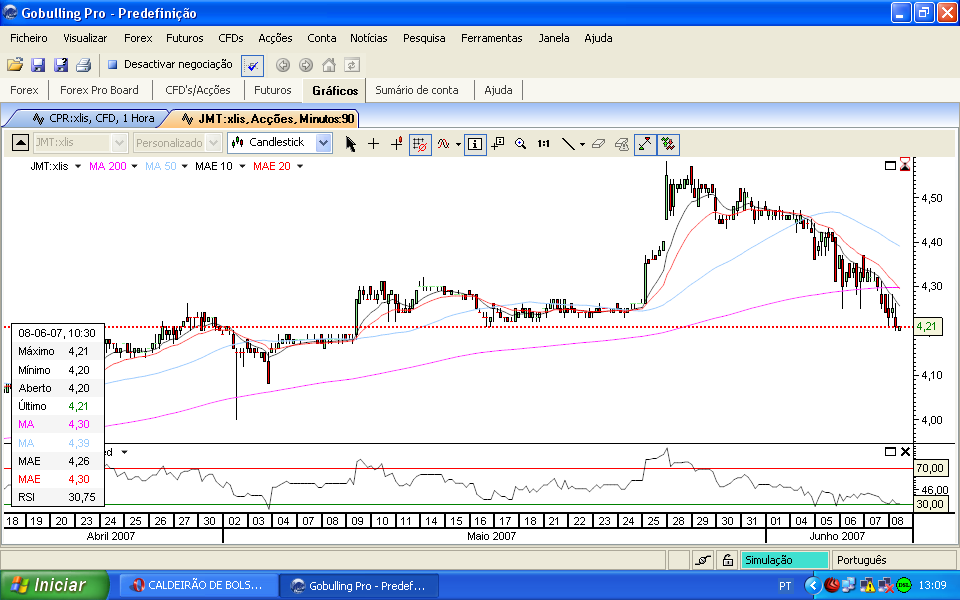
Task: Click the Forward navigation arrow icon
Action: pyautogui.click(x=306, y=65)
